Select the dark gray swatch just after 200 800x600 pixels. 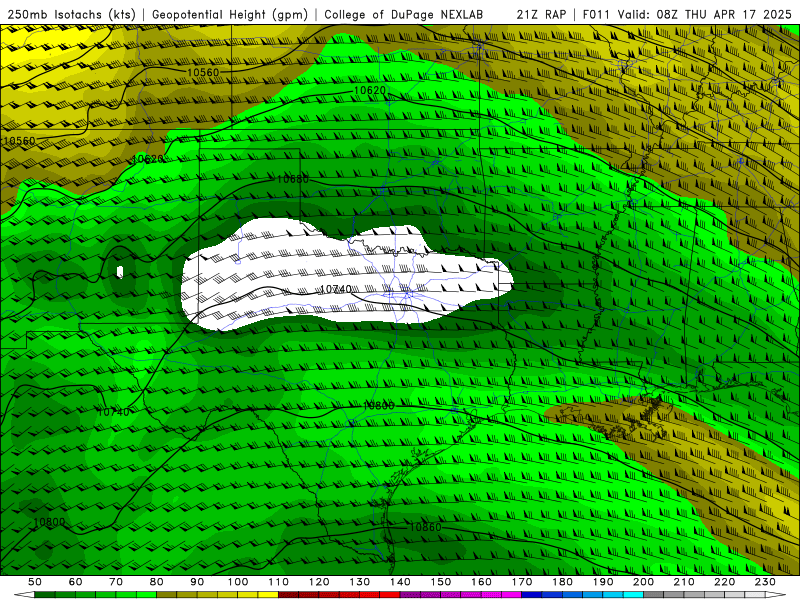(x=654, y=595)
